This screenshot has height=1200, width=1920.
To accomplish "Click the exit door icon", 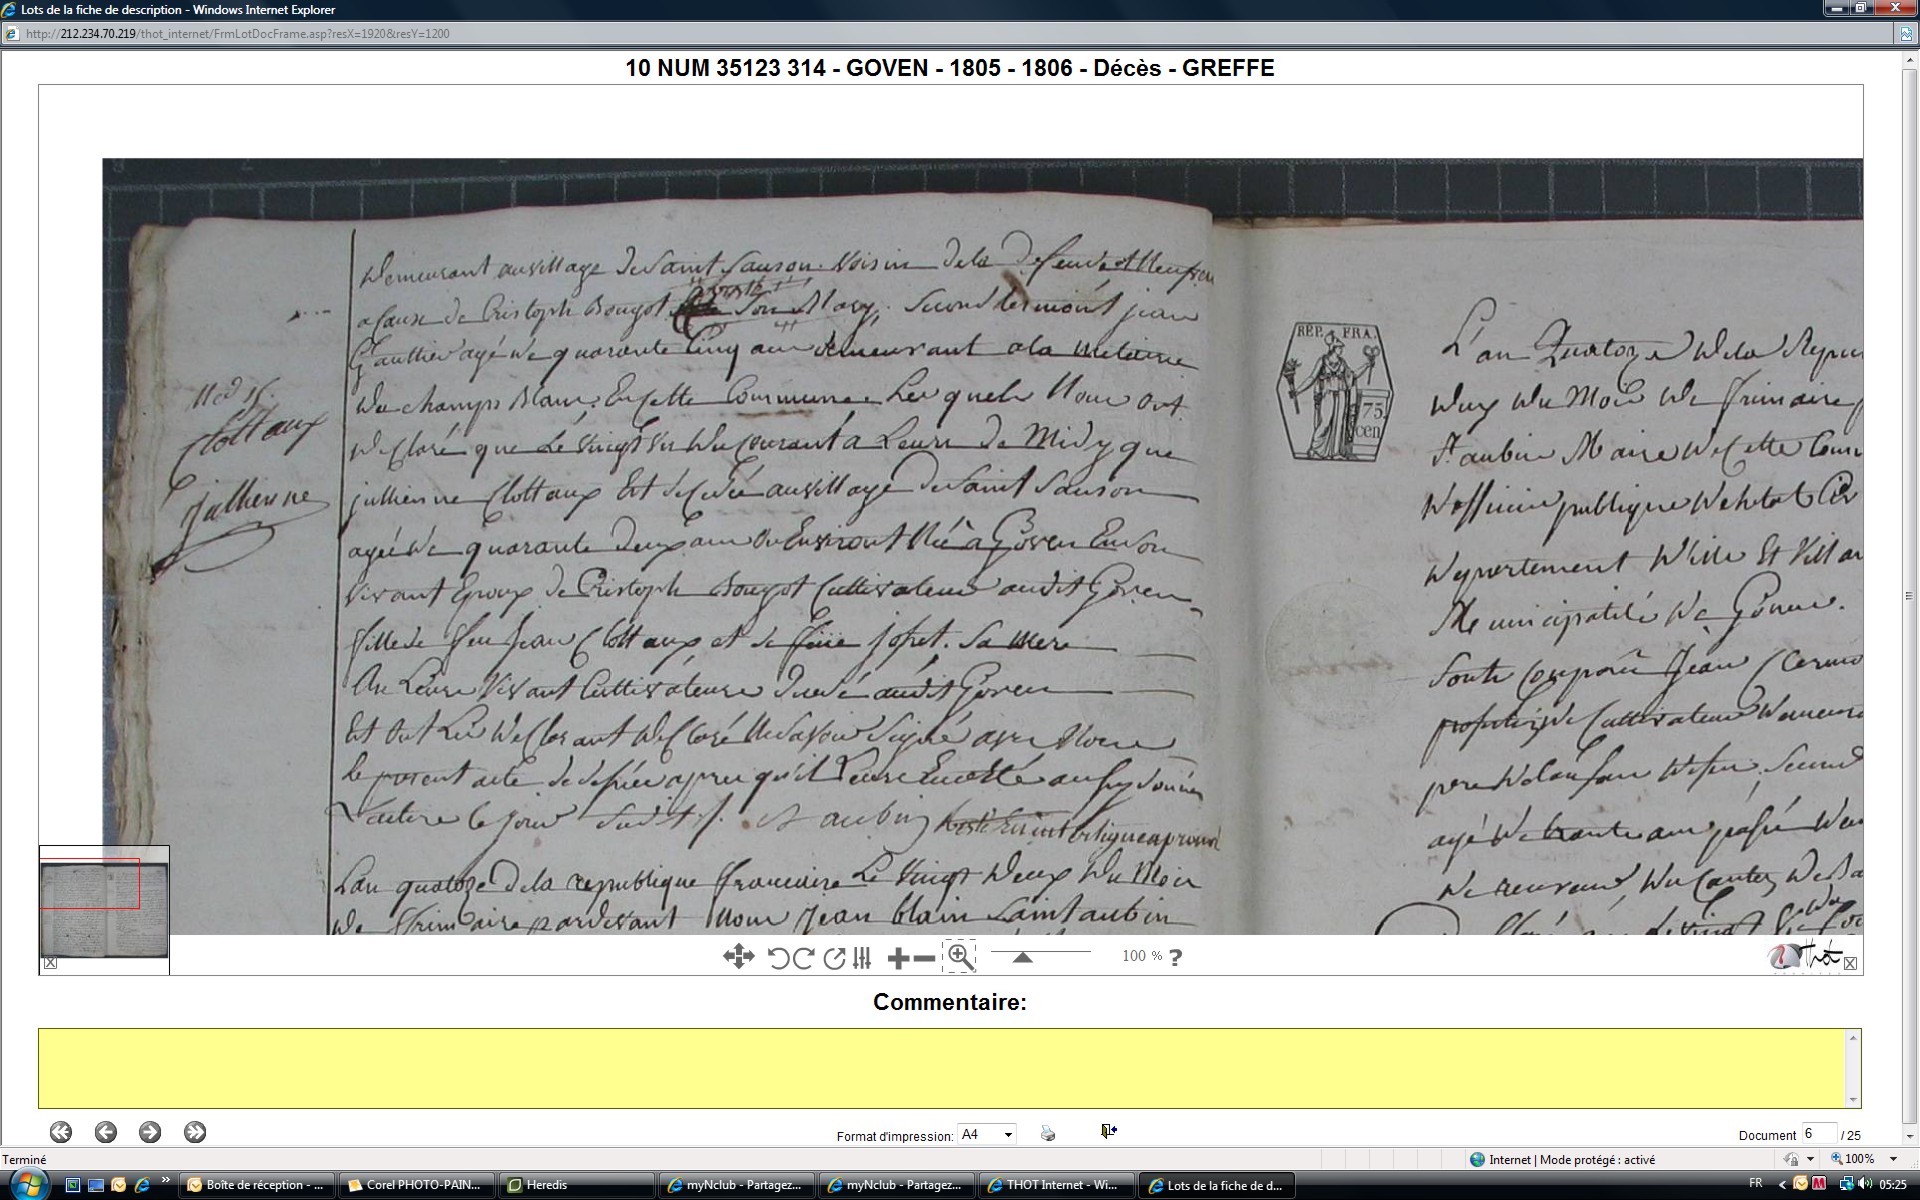I will coord(1108,1131).
